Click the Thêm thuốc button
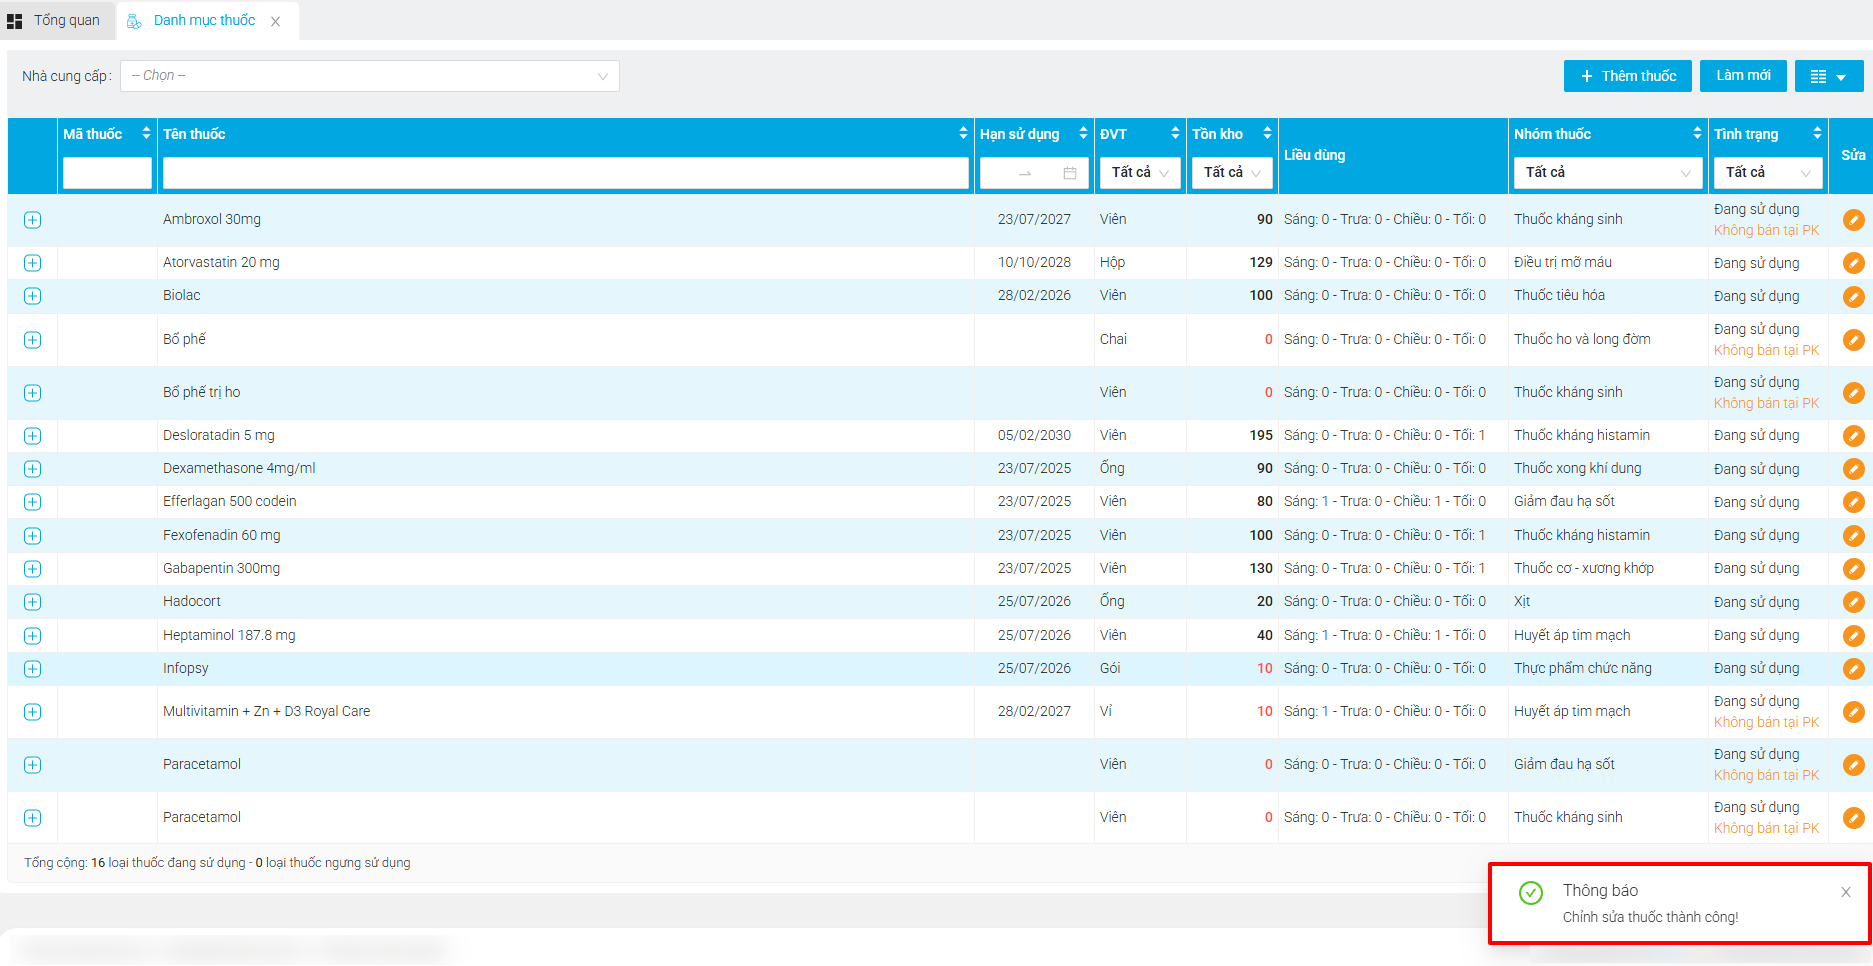Viewport: 1873px width, 966px height. [x=1628, y=76]
